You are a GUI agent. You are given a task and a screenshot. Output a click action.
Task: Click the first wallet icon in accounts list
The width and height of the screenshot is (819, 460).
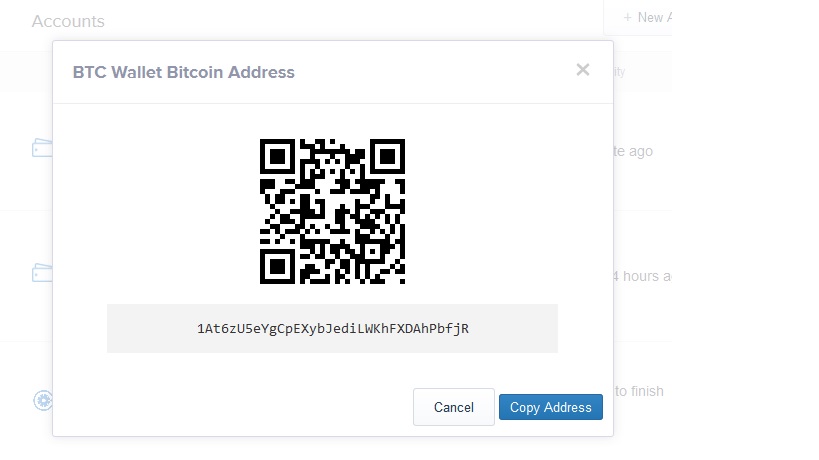tap(42, 148)
